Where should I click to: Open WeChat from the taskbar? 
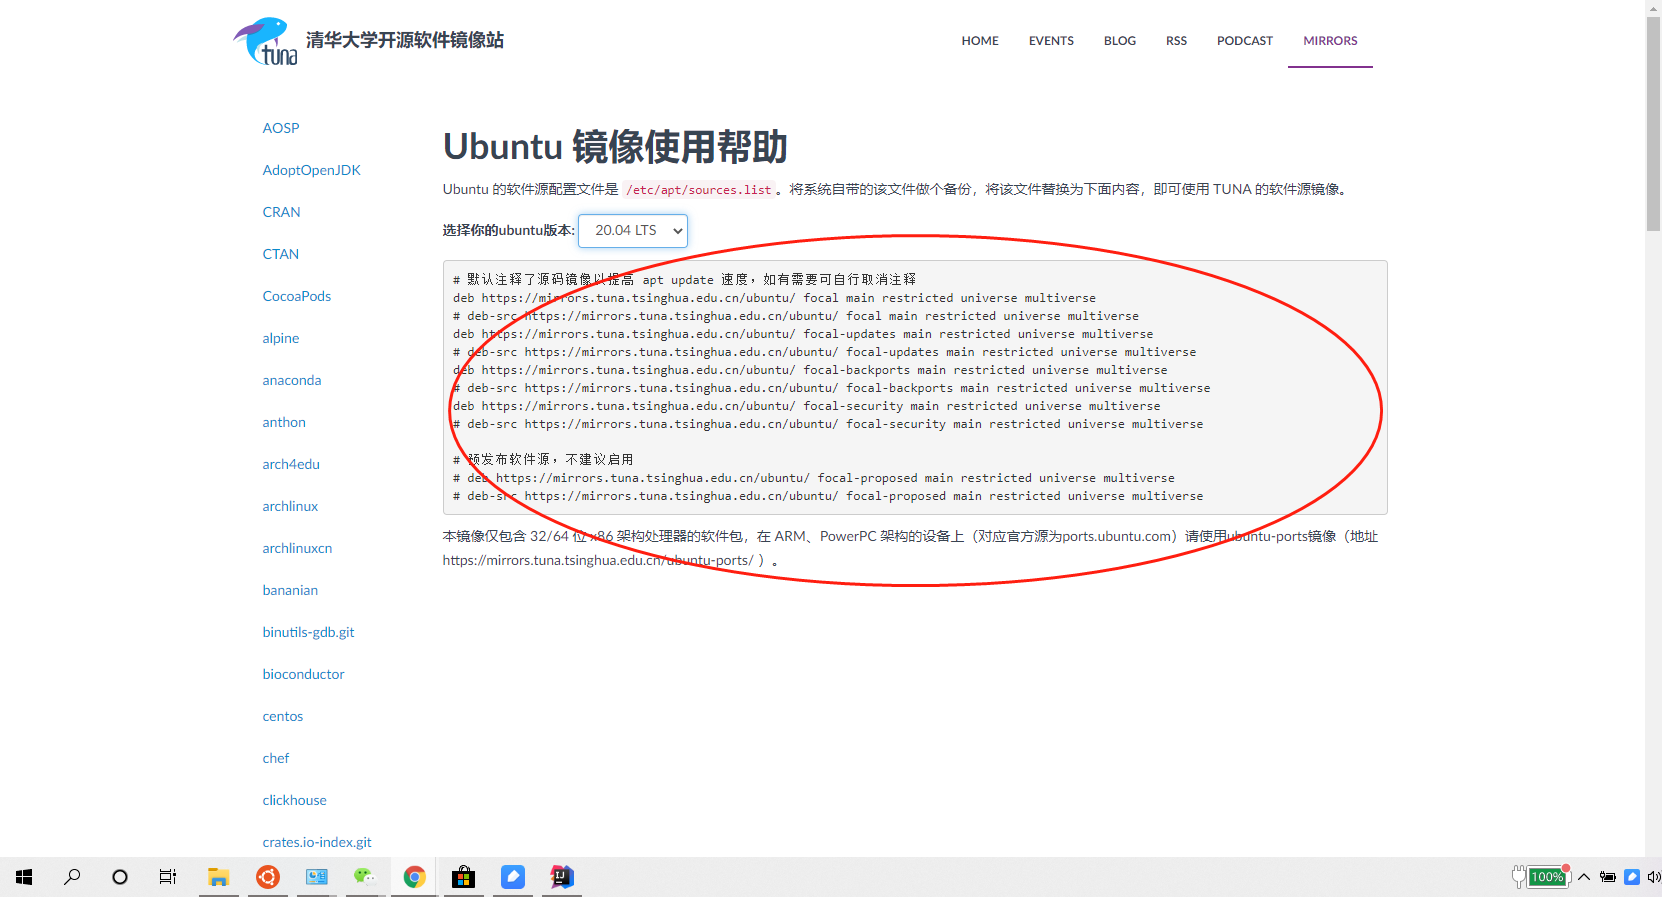(x=365, y=877)
